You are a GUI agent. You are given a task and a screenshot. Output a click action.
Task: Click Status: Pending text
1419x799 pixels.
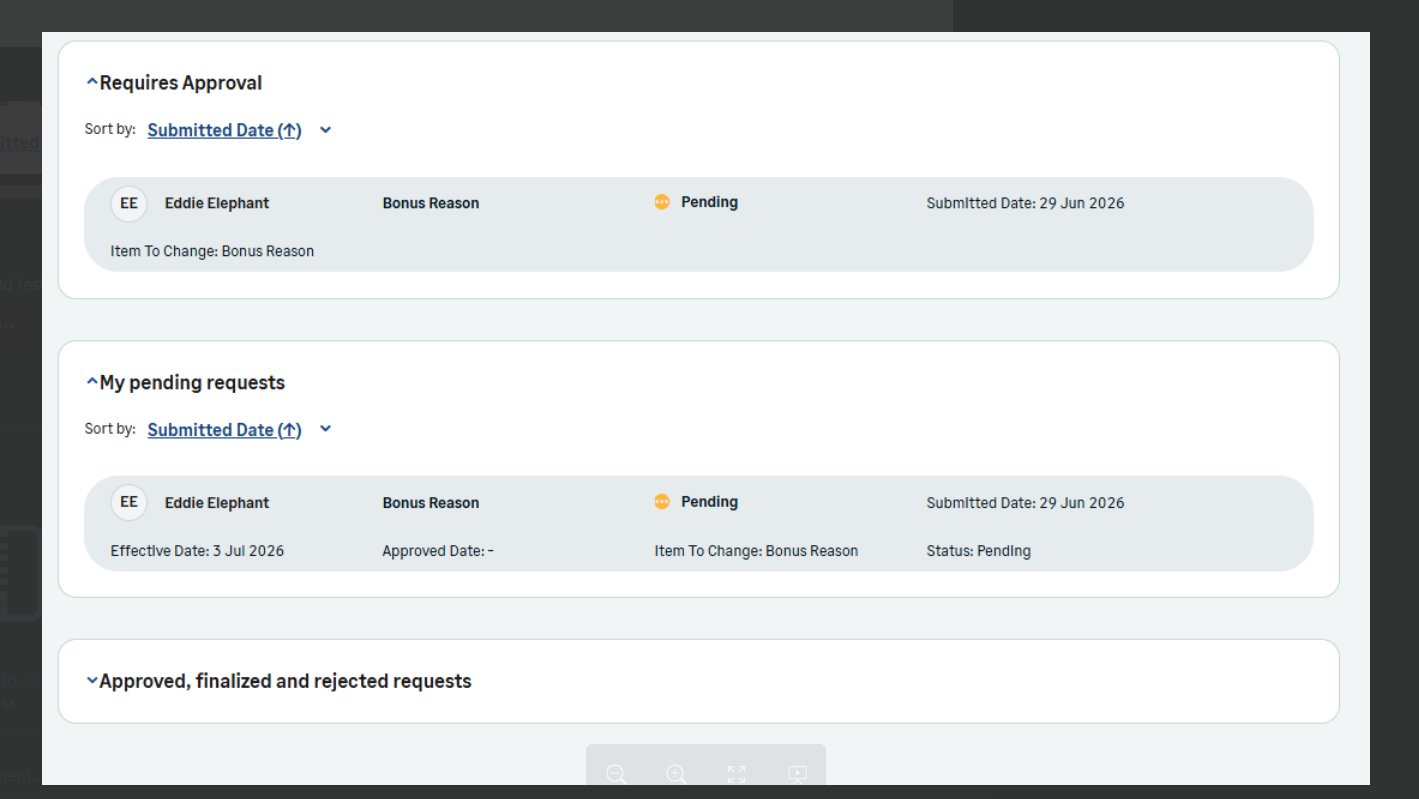(x=978, y=551)
